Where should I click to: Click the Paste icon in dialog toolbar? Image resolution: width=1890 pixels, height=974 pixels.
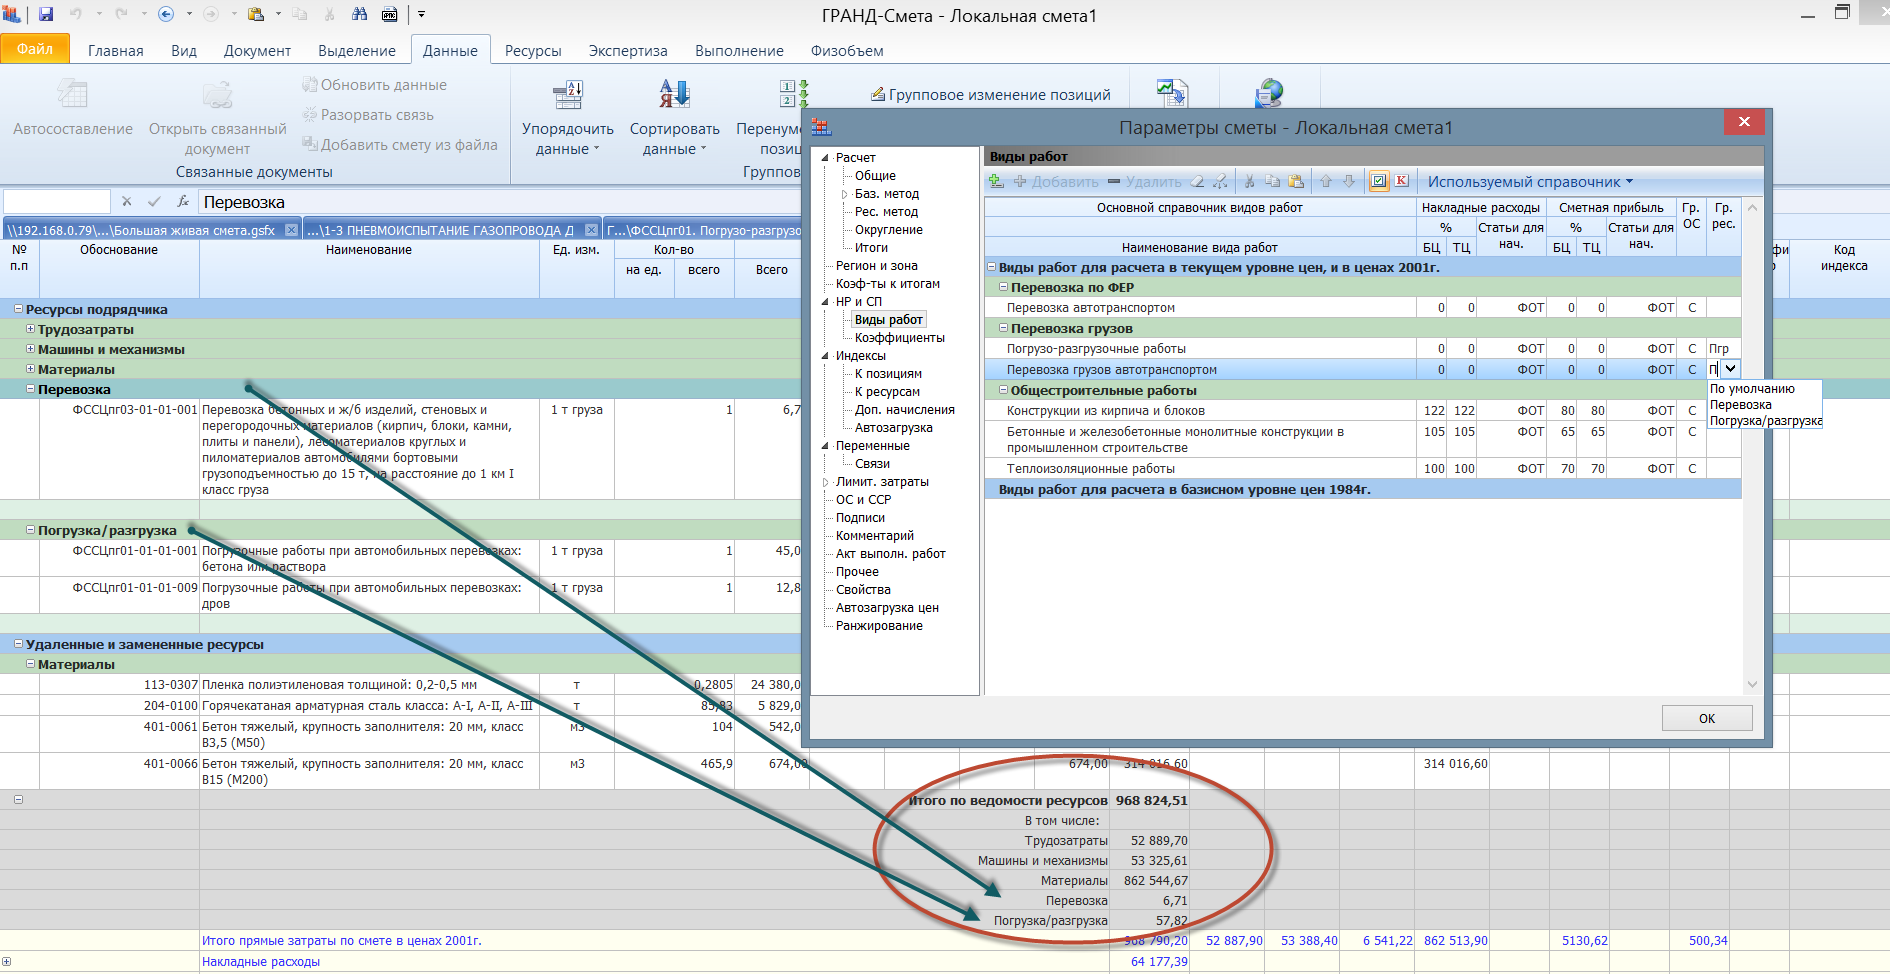(x=1296, y=181)
